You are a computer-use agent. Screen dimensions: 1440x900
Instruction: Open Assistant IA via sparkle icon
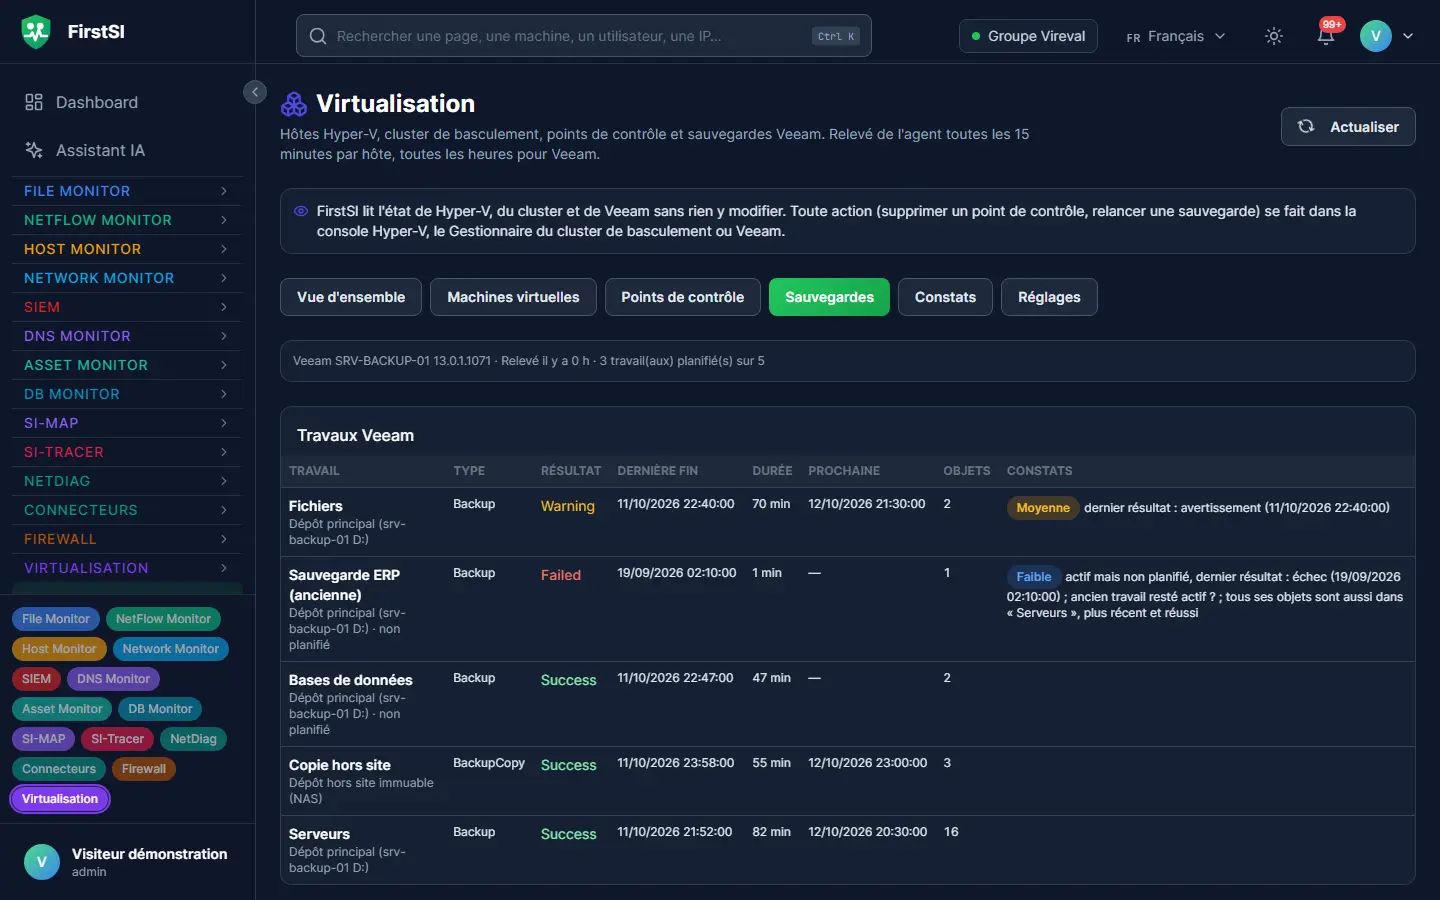pos(34,150)
